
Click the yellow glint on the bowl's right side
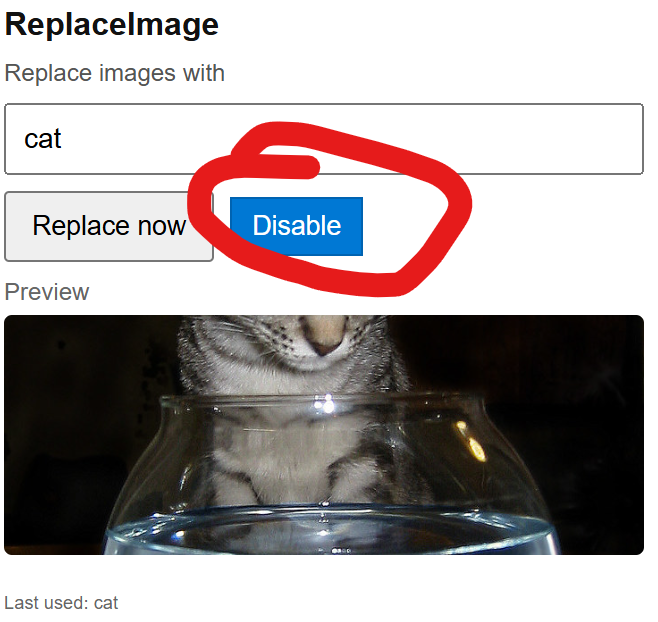point(473,443)
